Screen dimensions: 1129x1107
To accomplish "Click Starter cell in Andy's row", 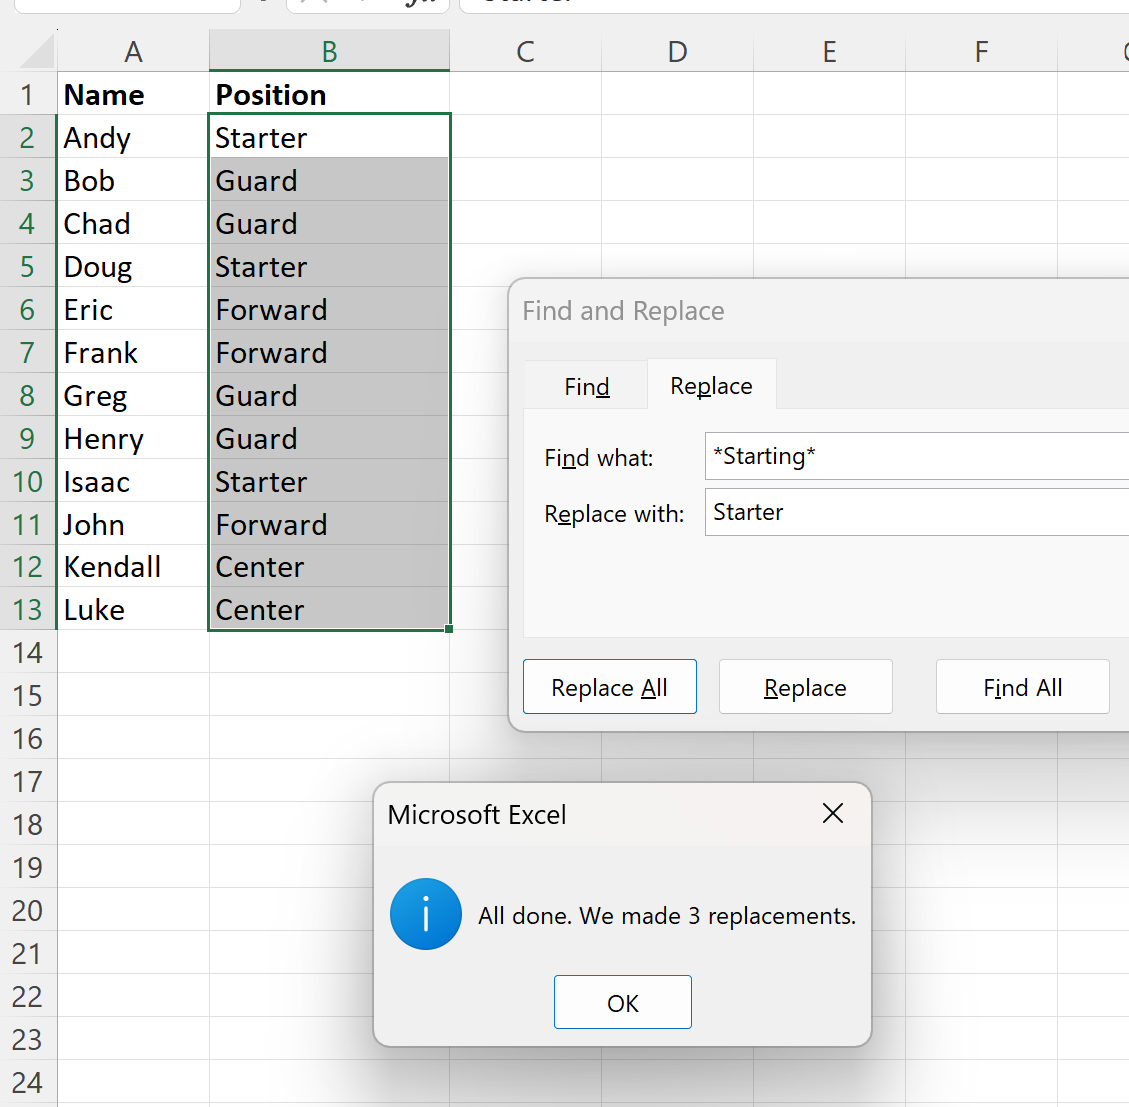I will click(329, 137).
